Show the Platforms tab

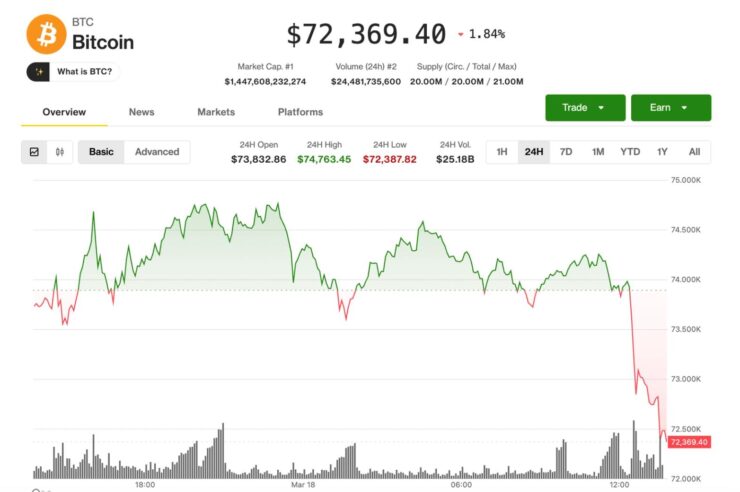pyautogui.click(x=300, y=112)
